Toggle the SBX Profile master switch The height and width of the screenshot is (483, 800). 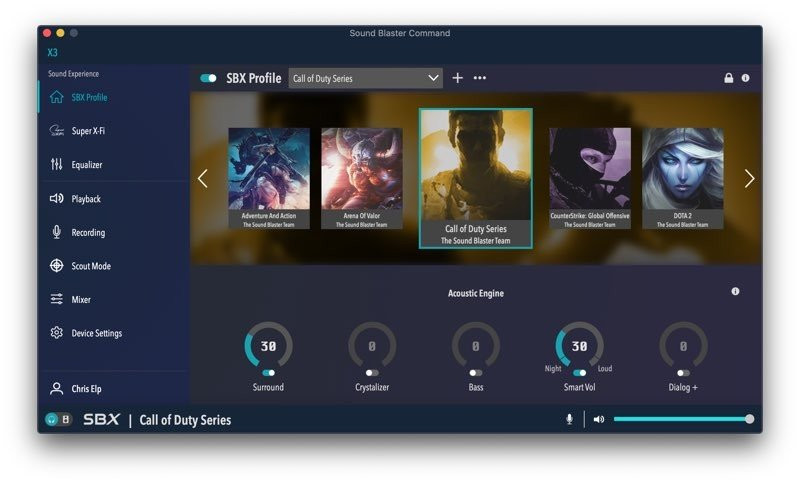(209, 78)
